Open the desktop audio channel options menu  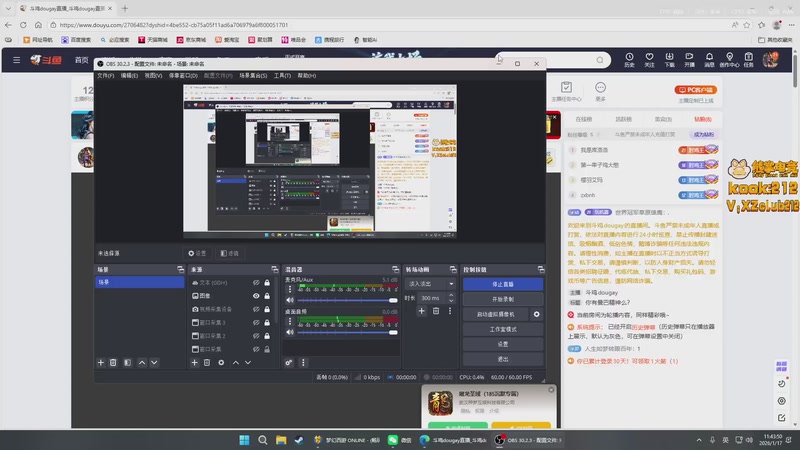[290, 321]
